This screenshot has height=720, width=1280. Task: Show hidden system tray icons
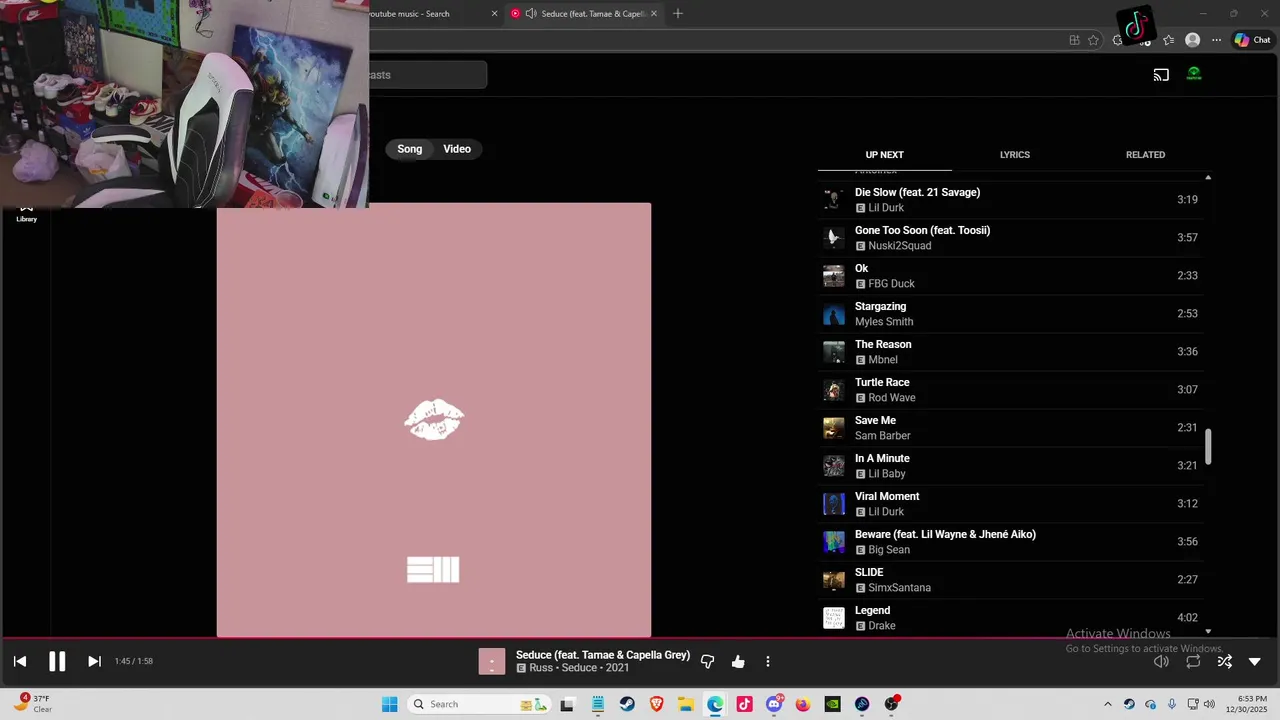pyautogui.click(x=1107, y=704)
